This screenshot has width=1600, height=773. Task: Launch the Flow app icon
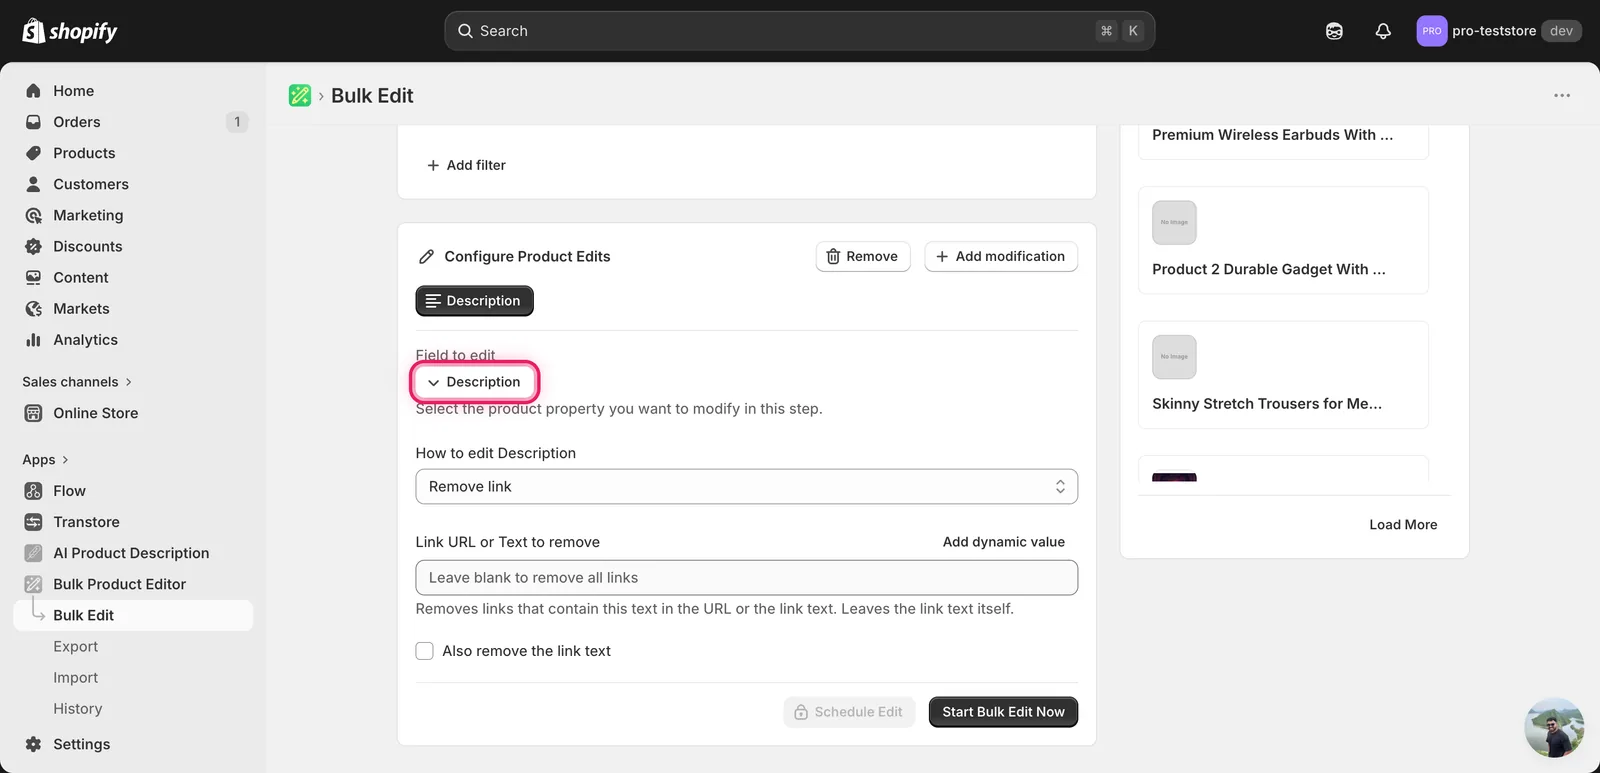pyautogui.click(x=33, y=491)
